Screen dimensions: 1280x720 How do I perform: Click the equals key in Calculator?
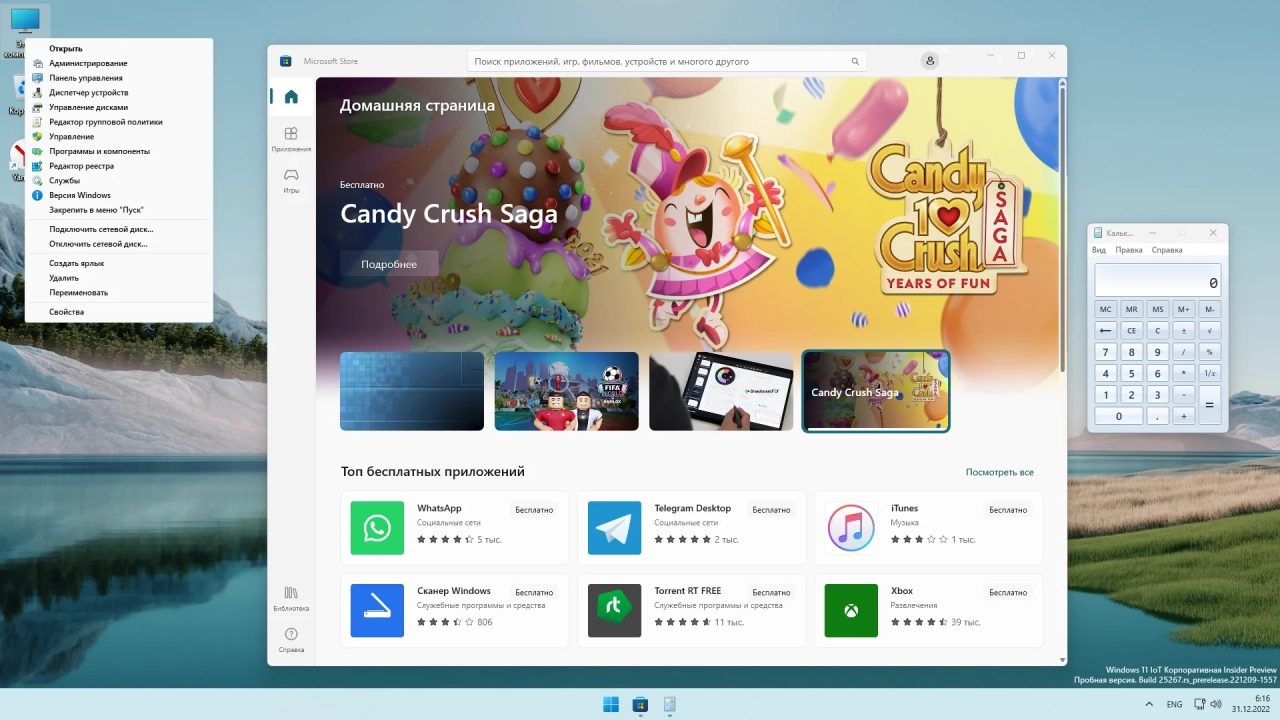click(1209, 405)
